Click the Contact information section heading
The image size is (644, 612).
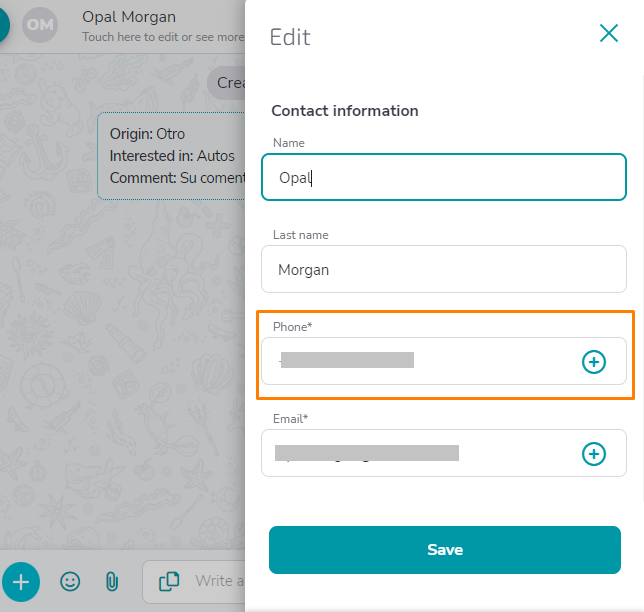[x=345, y=111]
